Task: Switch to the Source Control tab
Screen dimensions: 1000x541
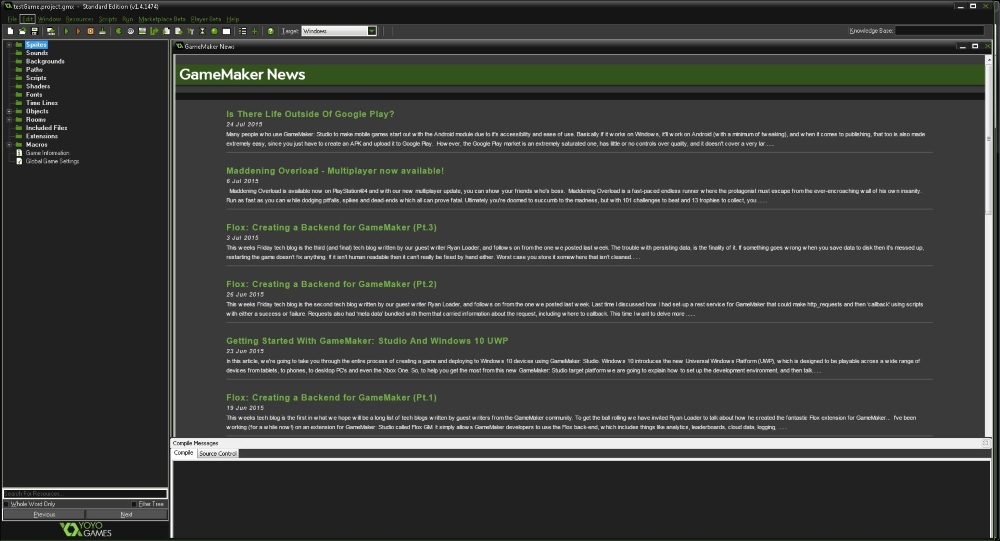Action: (x=217, y=454)
